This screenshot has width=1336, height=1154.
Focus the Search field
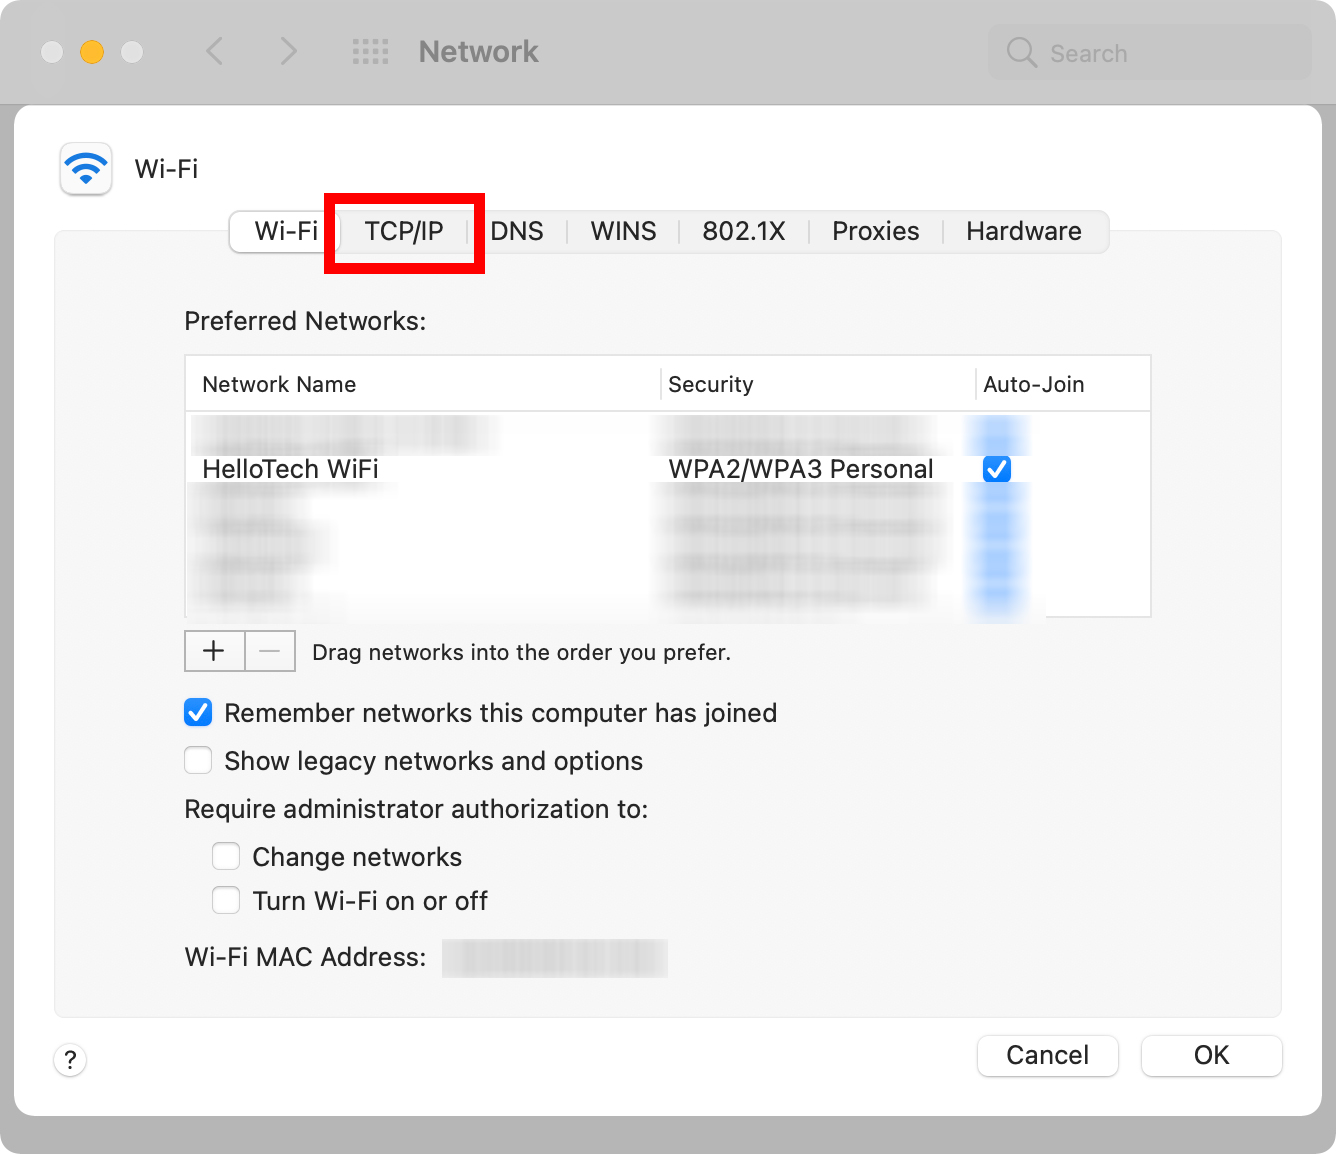pyautogui.click(x=1150, y=52)
